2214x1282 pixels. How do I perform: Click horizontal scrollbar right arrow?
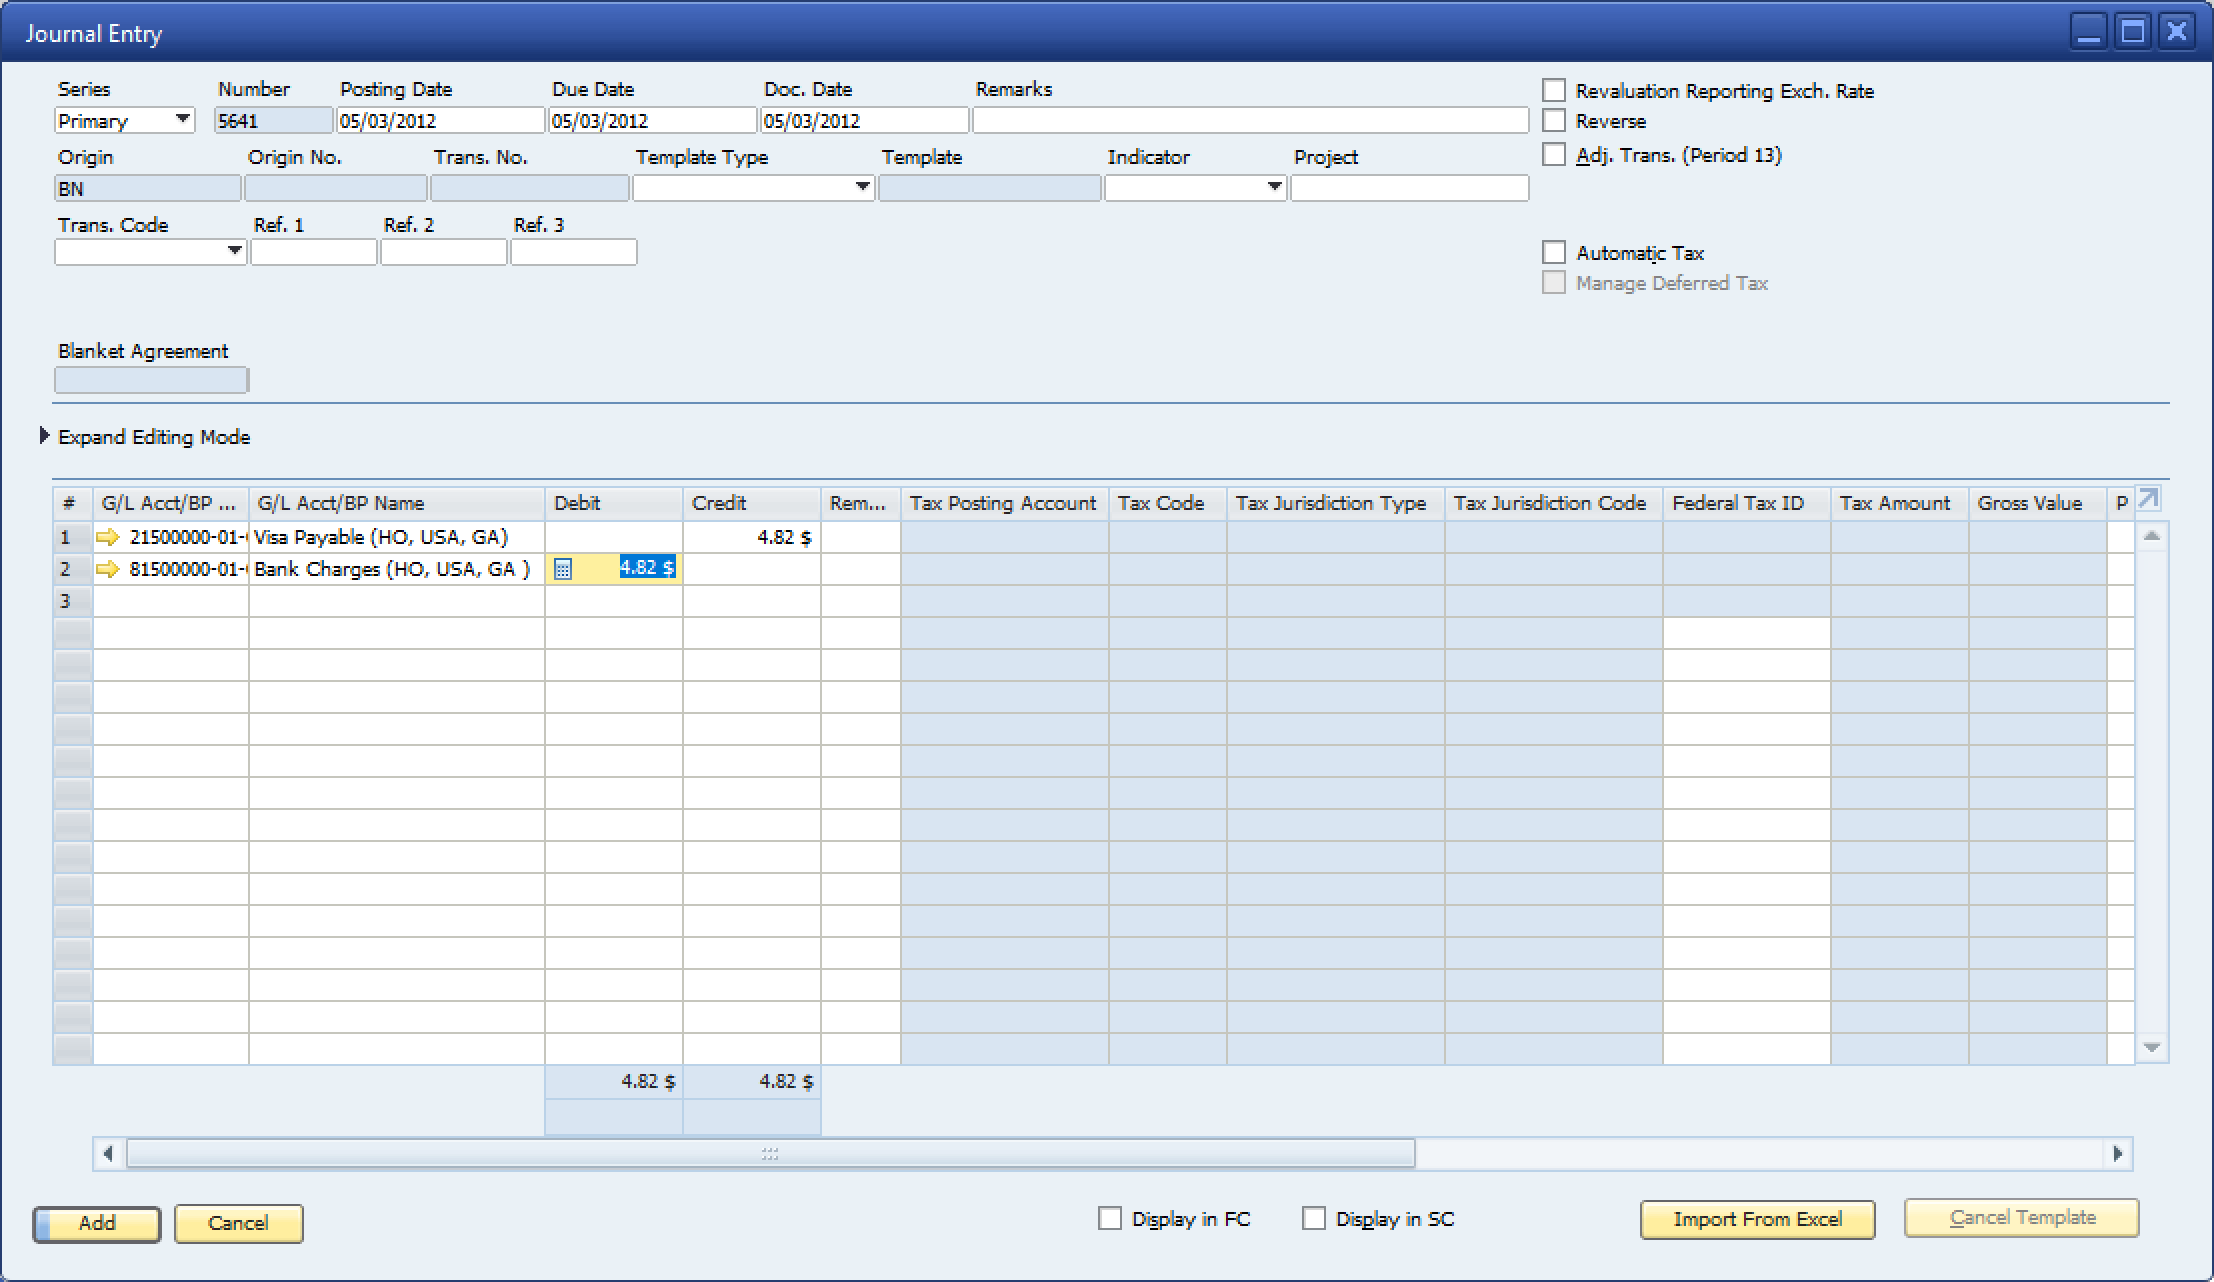pos(2118,1154)
